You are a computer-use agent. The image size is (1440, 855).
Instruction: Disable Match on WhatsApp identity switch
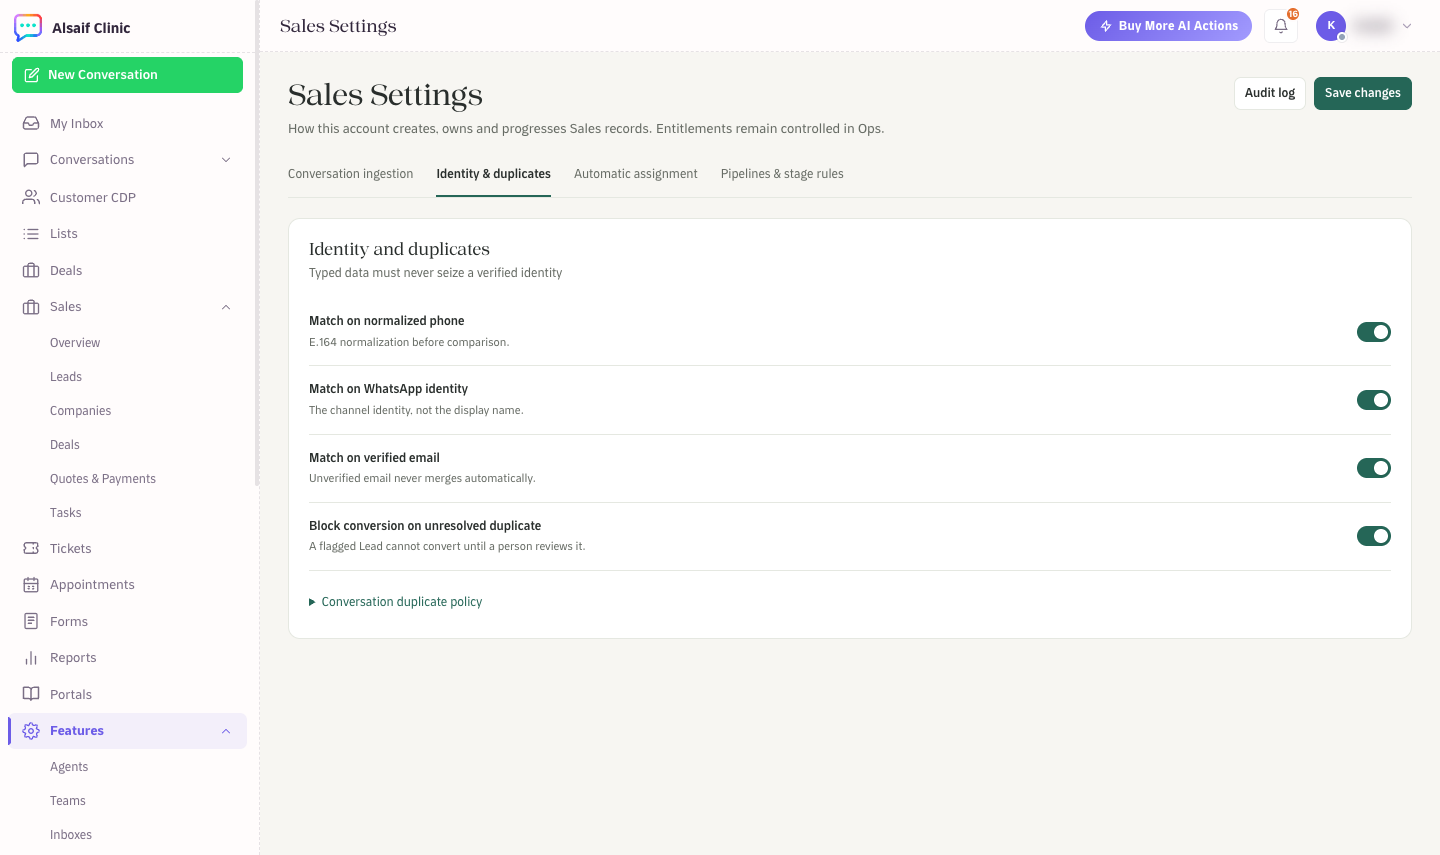[1374, 400]
